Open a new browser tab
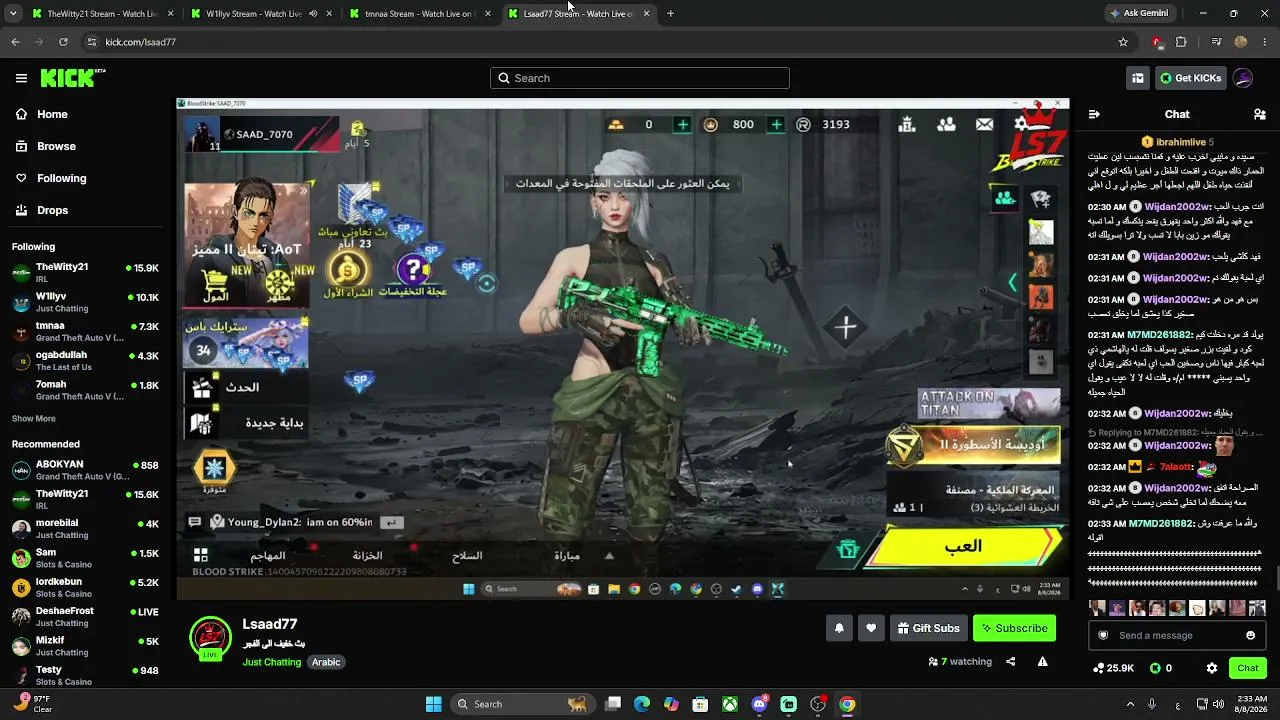1280x720 pixels. coord(670,14)
